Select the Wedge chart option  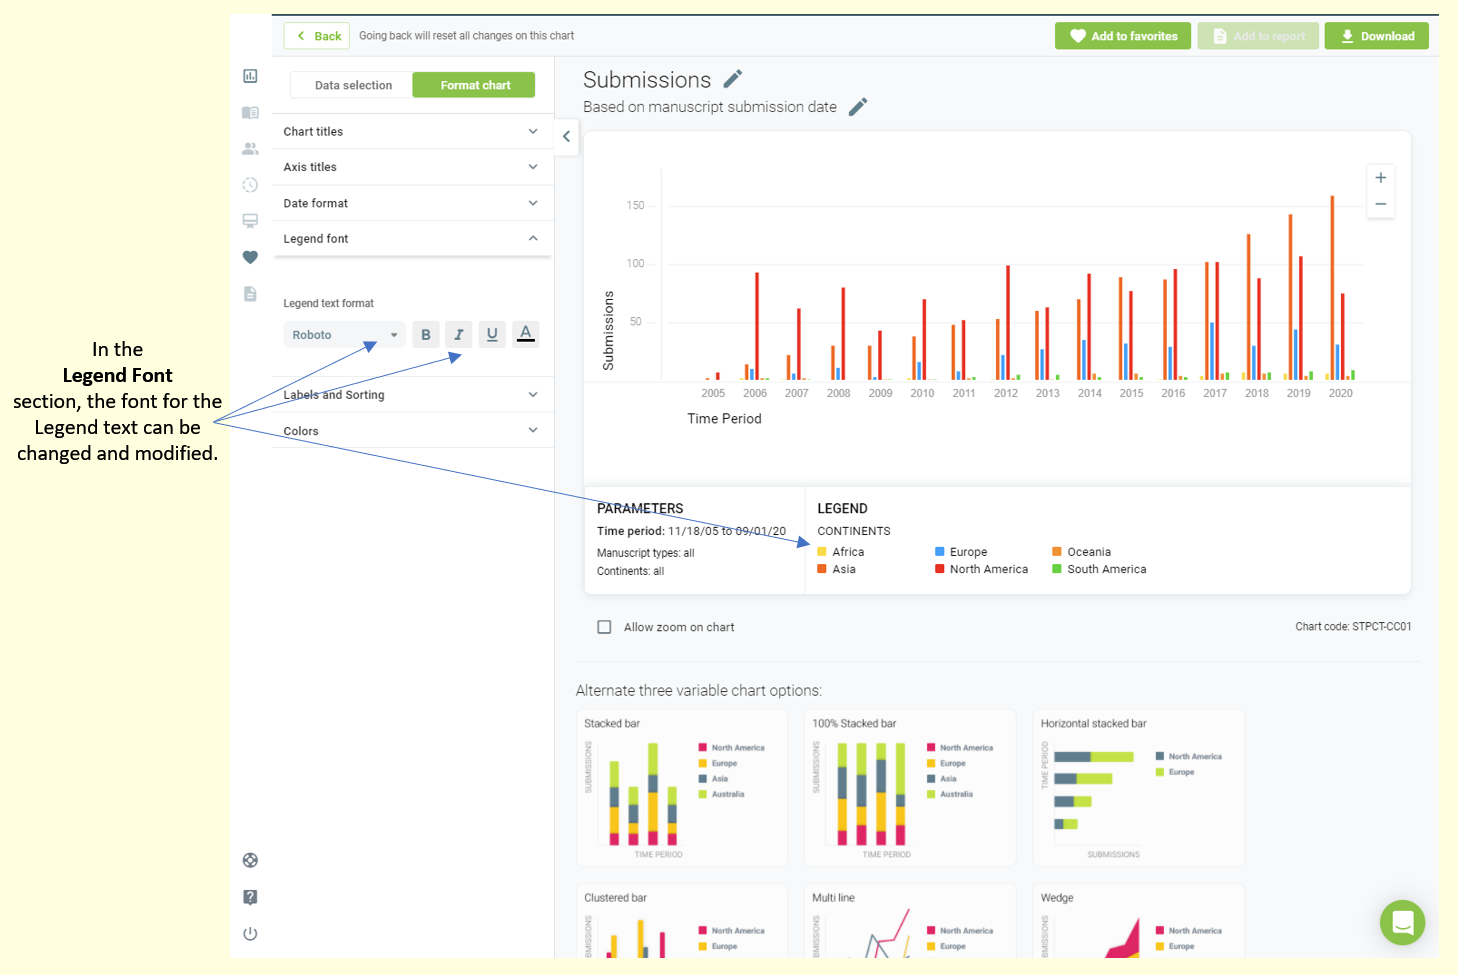pyautogui.click(x=1139, y=920)
